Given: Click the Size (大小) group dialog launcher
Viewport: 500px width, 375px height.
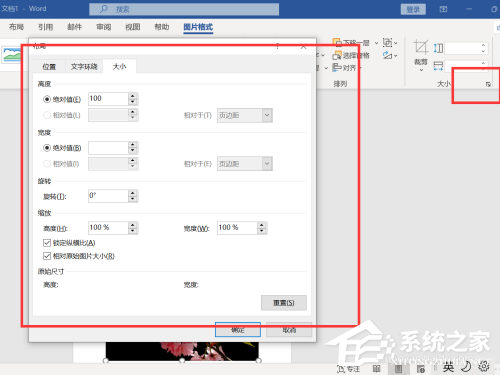Looking at the screenshot, I should pos(488,84).
